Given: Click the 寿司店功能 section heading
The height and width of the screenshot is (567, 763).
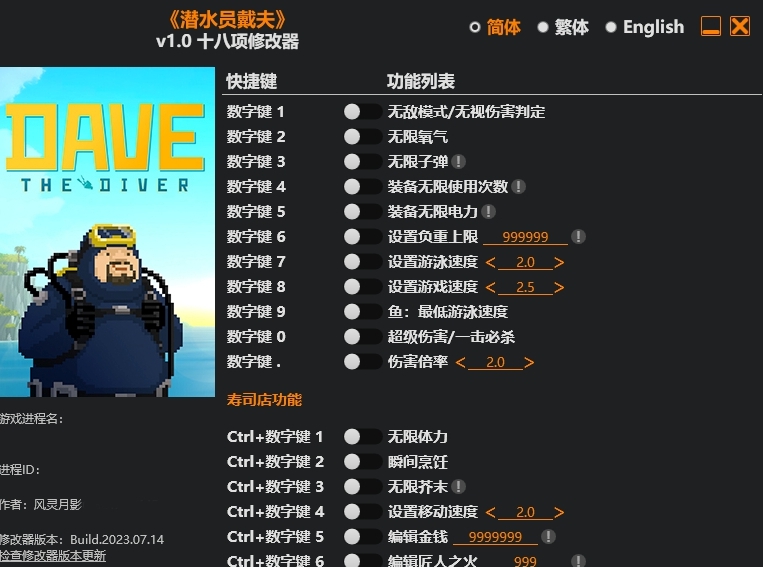Looking at the screenshot, I should (x=264, y=400).
